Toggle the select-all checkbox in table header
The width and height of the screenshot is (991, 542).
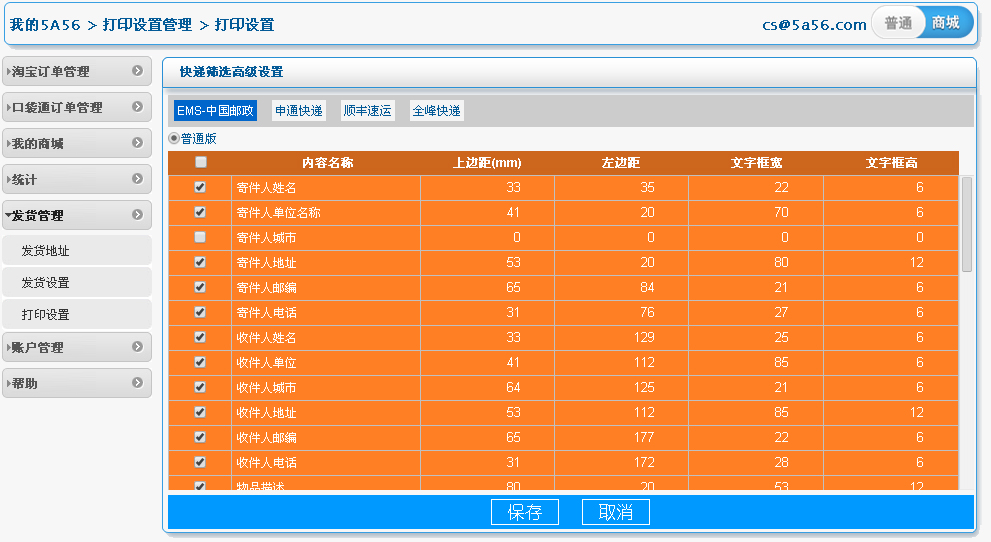point(200,162)
